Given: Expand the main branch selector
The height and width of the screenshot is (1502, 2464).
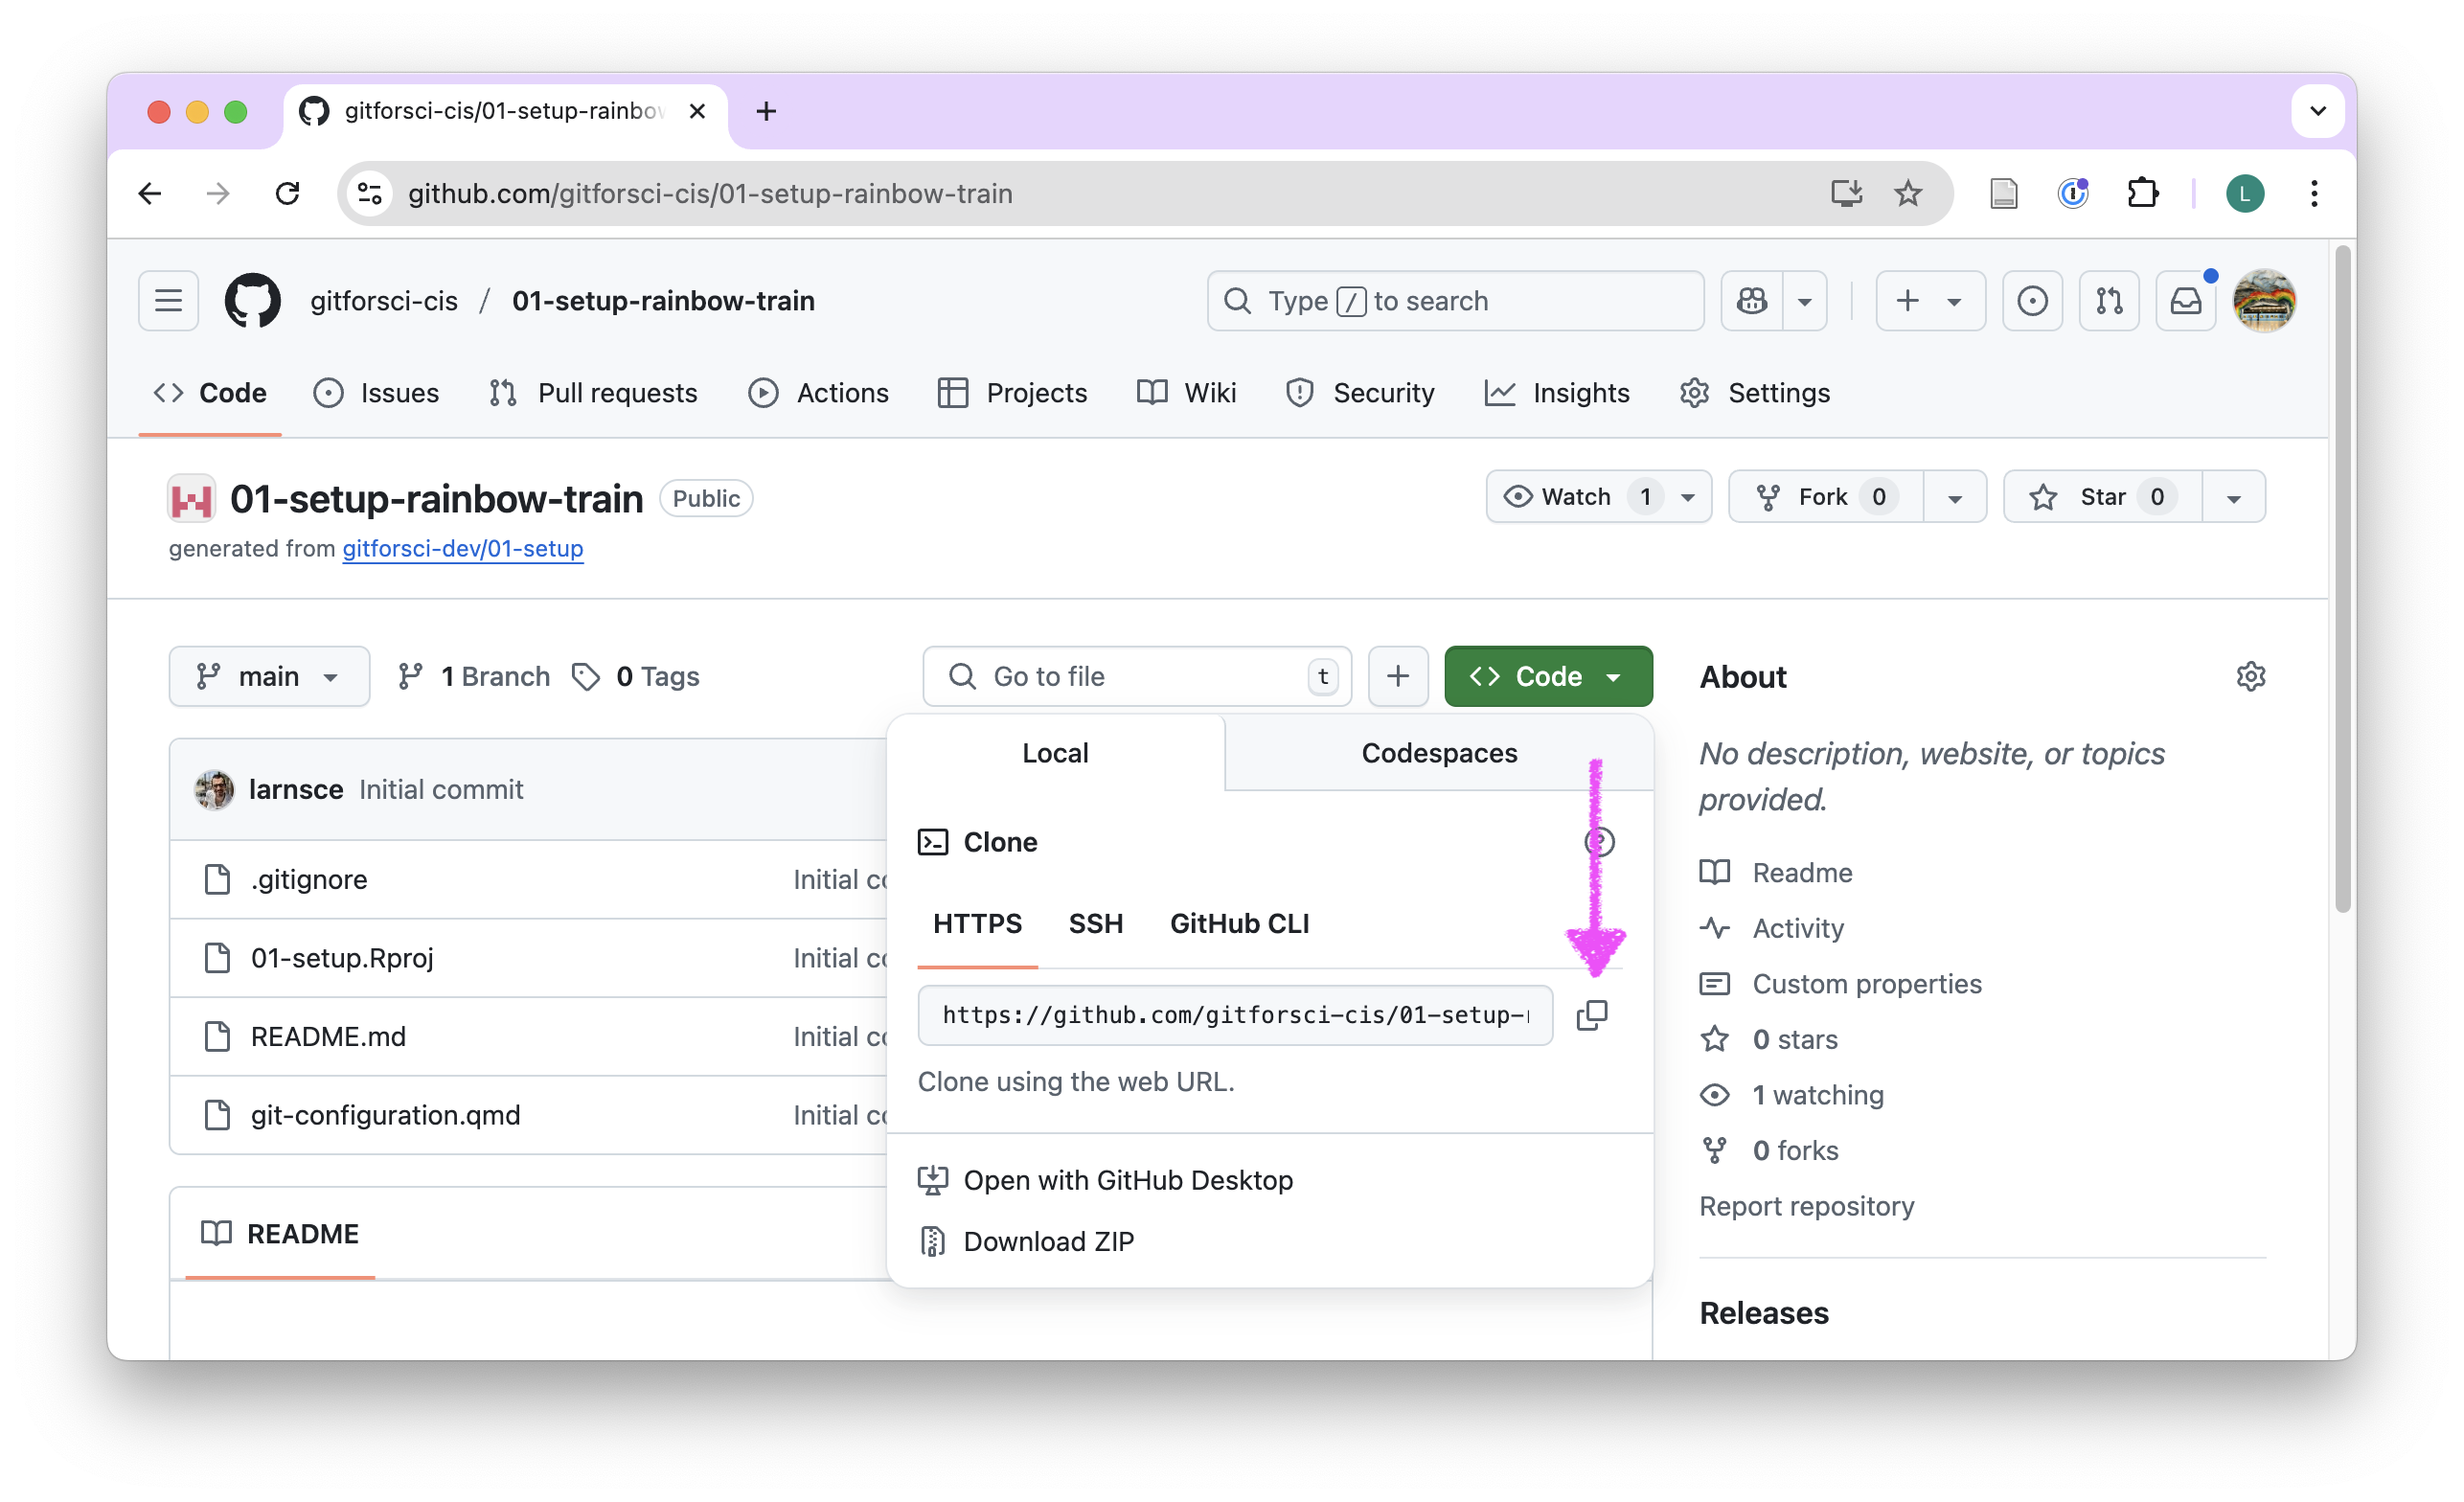Looking at the screenshot, I should (269, 677).
